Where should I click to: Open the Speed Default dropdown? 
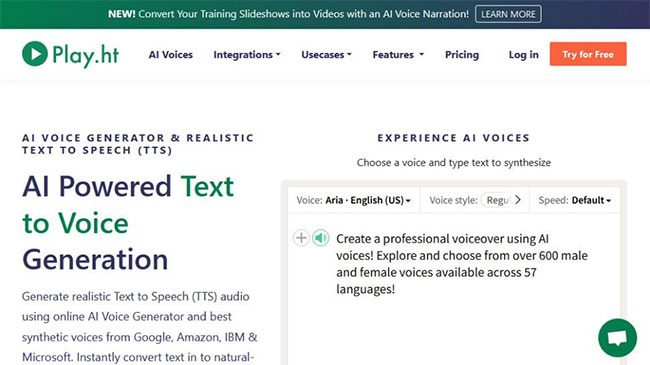(x=575, y=200)
